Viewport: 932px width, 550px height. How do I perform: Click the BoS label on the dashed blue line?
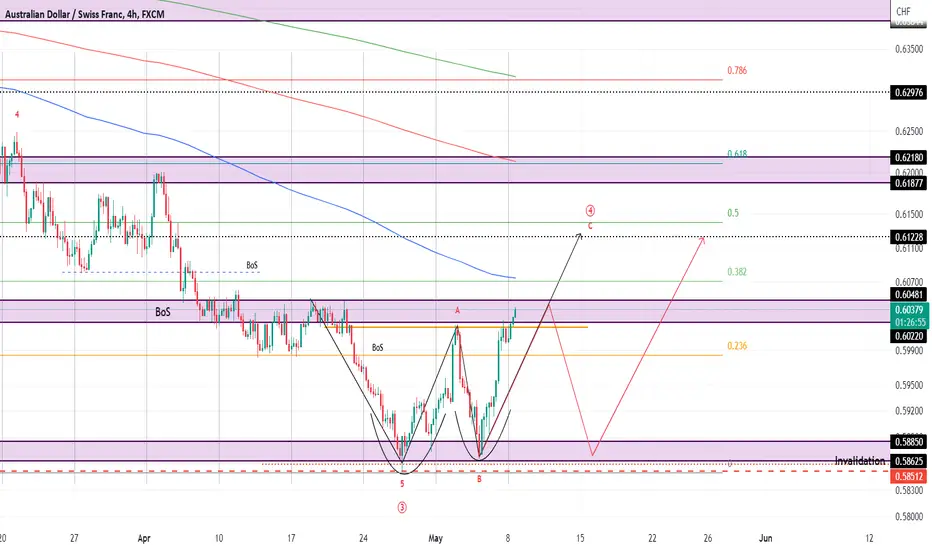pos(252,265)
